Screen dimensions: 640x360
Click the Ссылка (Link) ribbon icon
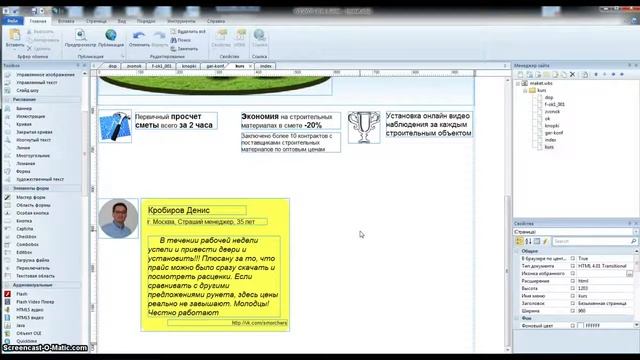click(x=259, y=36)
